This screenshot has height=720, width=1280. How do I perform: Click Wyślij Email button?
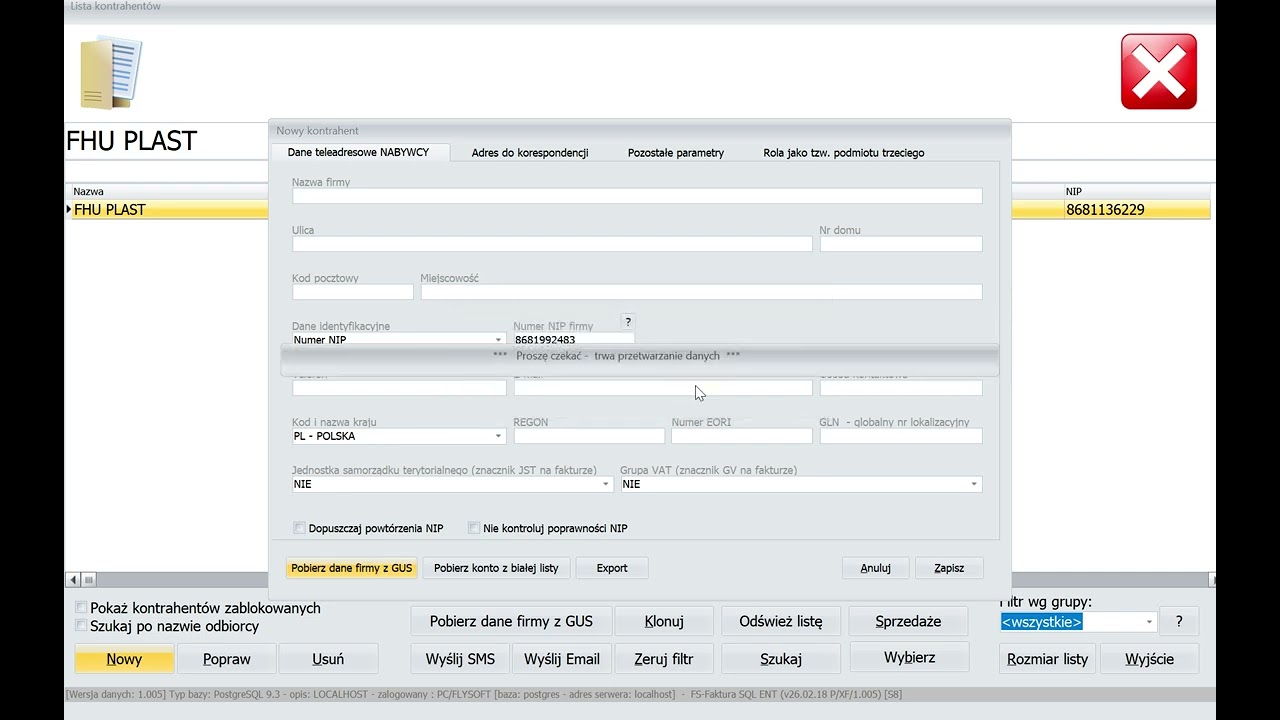tap(562, 659)
